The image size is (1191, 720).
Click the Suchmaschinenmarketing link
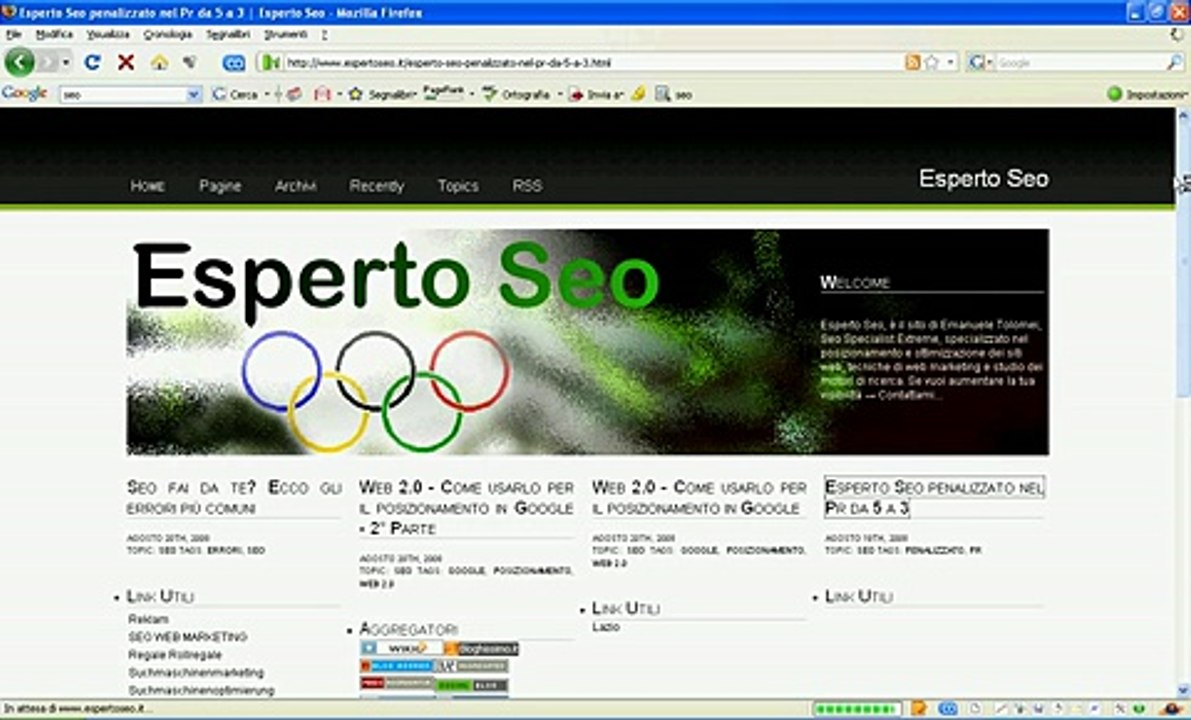pyautogui.click(x=196, y=672)
